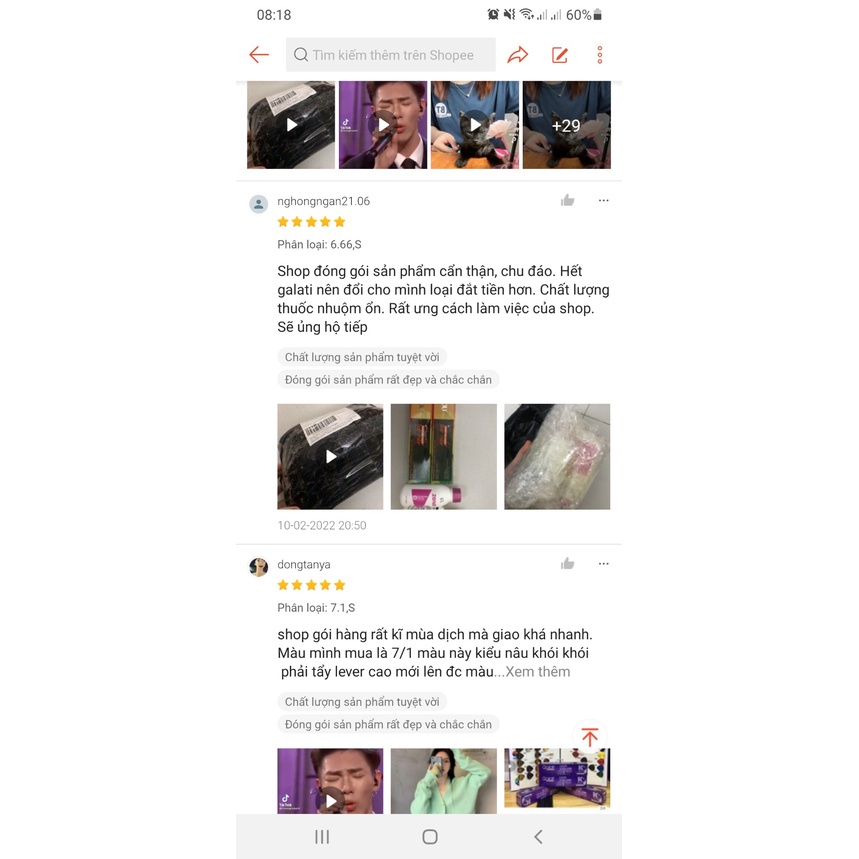859x859 pixels.
Task: Play the black package video in review
Action: point(330,456)
